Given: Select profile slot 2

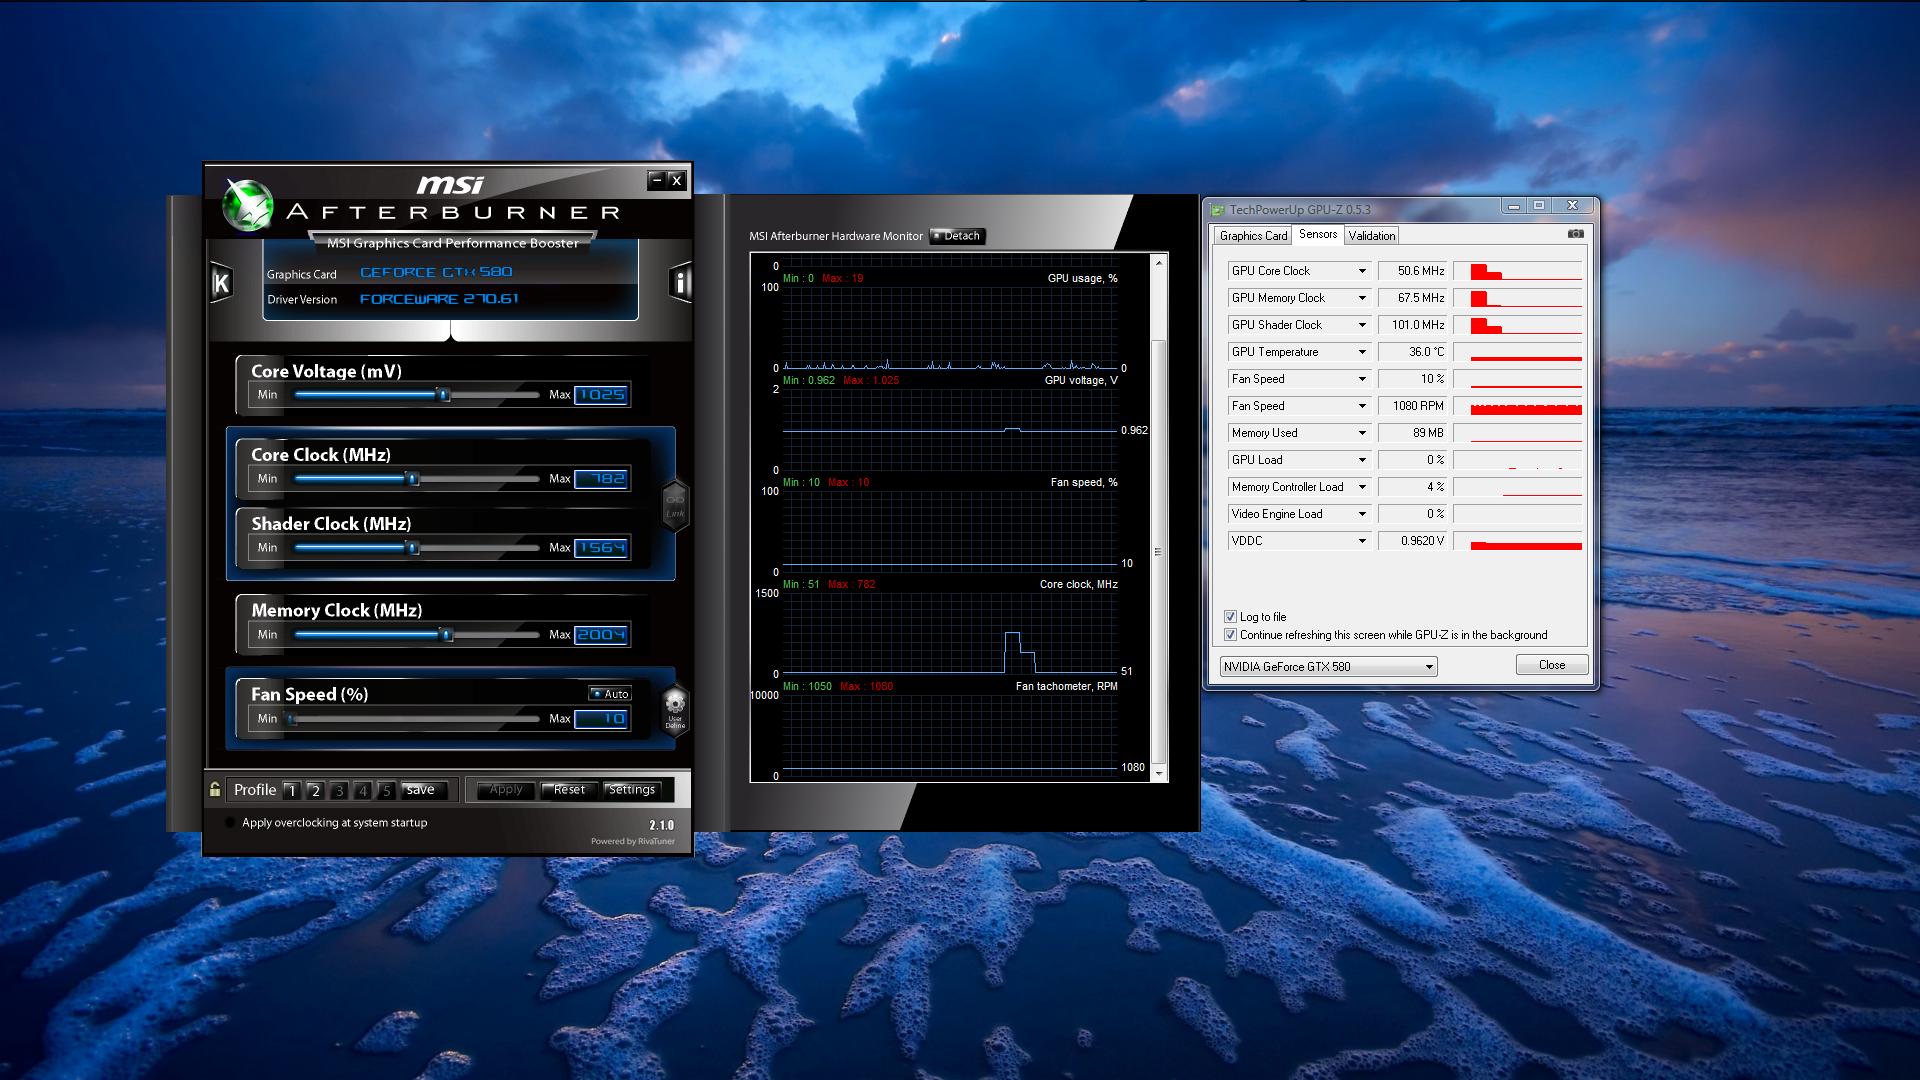Looking at the screenshot, I should (x=315, y=791).
